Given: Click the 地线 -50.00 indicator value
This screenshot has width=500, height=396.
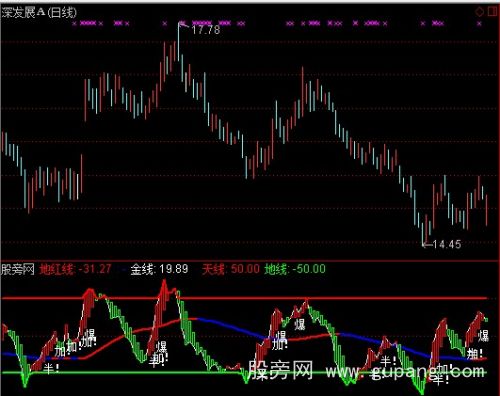Looking at the screenshot, I should [295, 269].
